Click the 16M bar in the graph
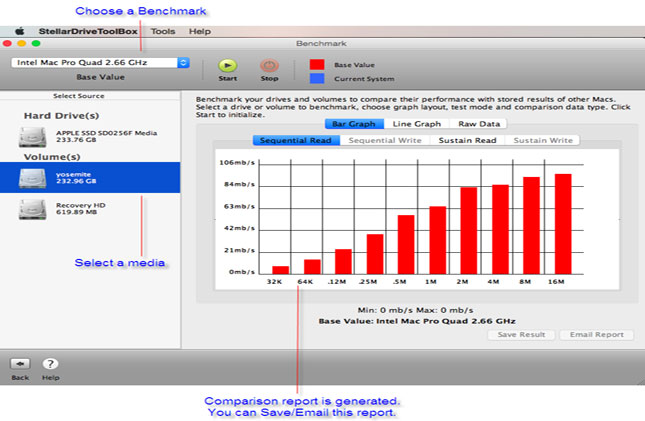This screenshot has height=421, width=645. pyautogui.click(x=563, y=224)
